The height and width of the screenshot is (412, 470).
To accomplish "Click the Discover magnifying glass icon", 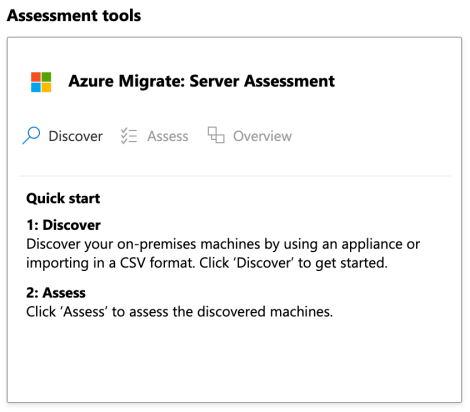I will tap(31, 135).
